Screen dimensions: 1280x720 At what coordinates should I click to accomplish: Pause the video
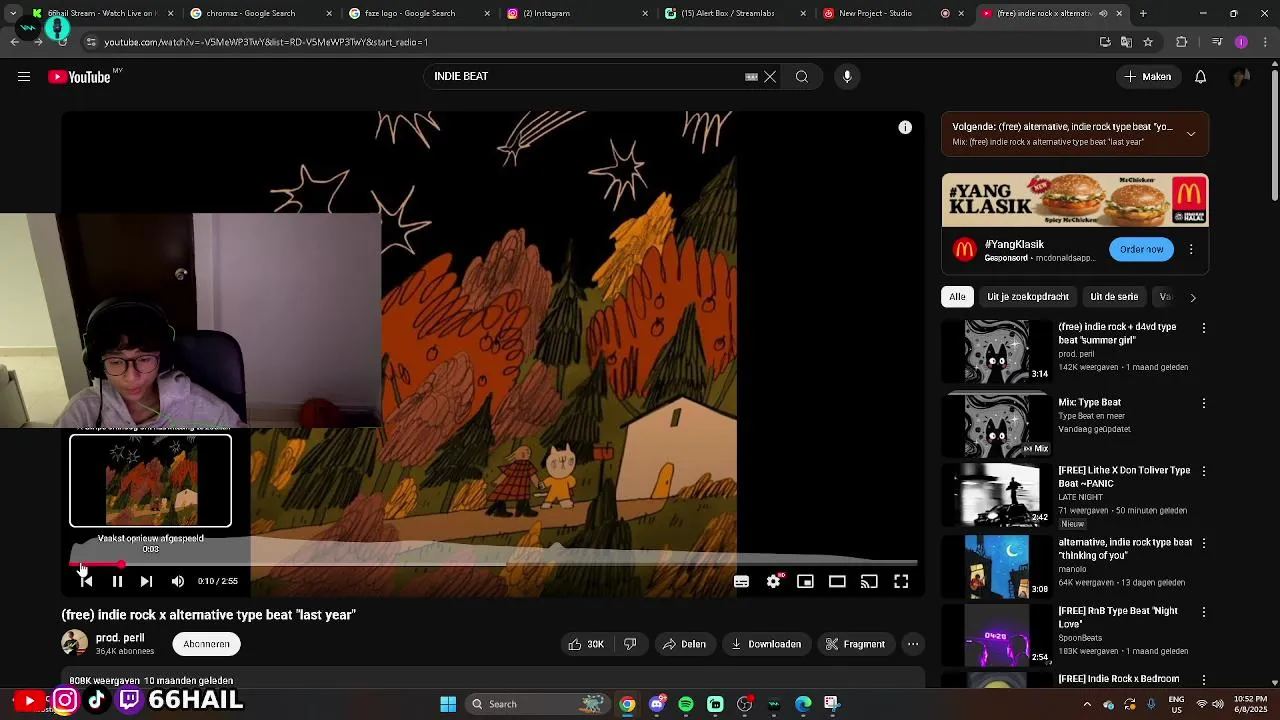pyautogui.click(x=117, y=581)
